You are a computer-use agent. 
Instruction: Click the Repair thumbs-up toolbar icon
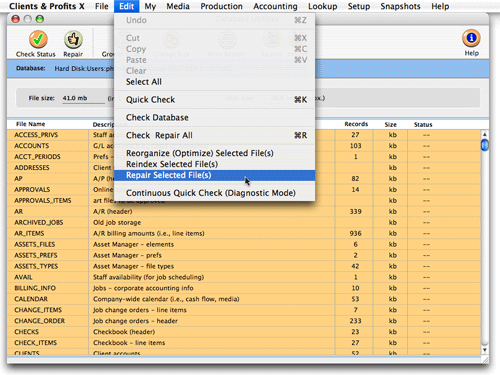(73, 39)
